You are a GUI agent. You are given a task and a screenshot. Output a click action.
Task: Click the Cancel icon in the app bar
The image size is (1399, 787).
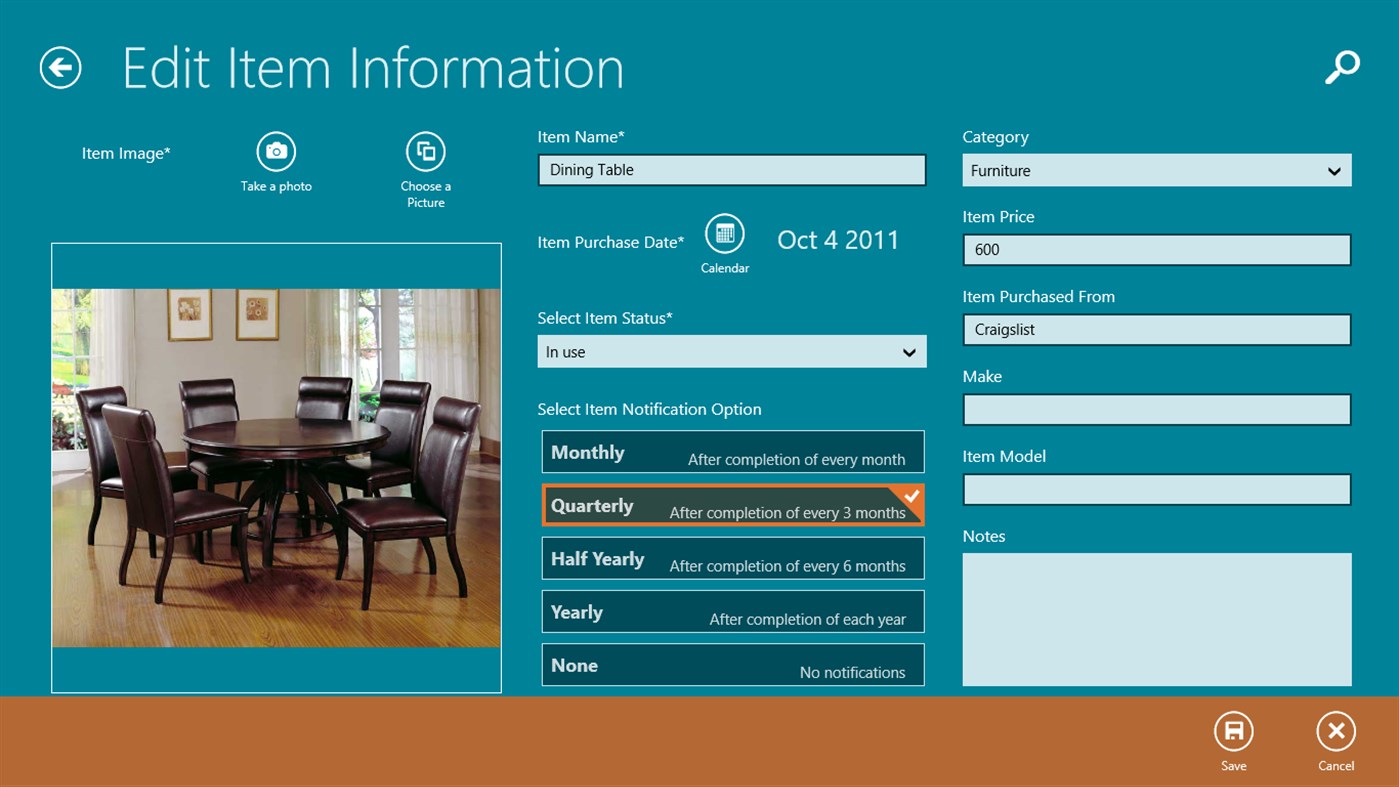coord(1336,733)
